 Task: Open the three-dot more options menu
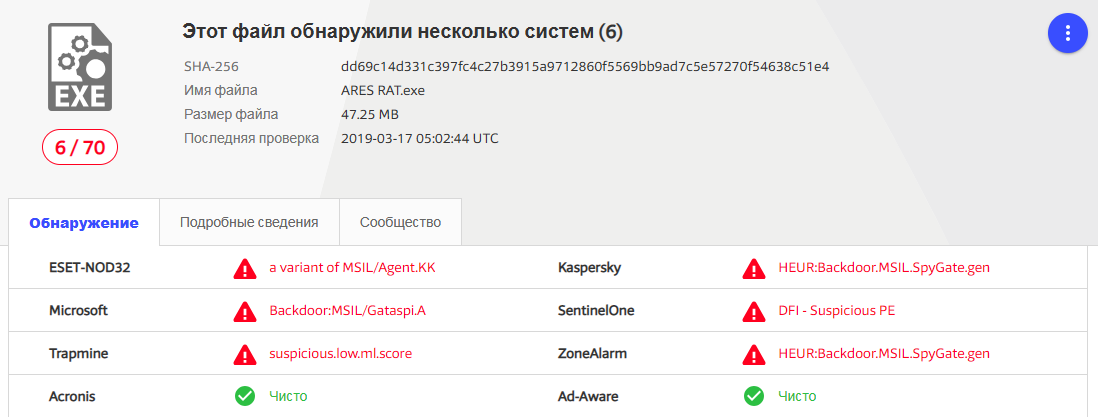(x=1067, y=34)
